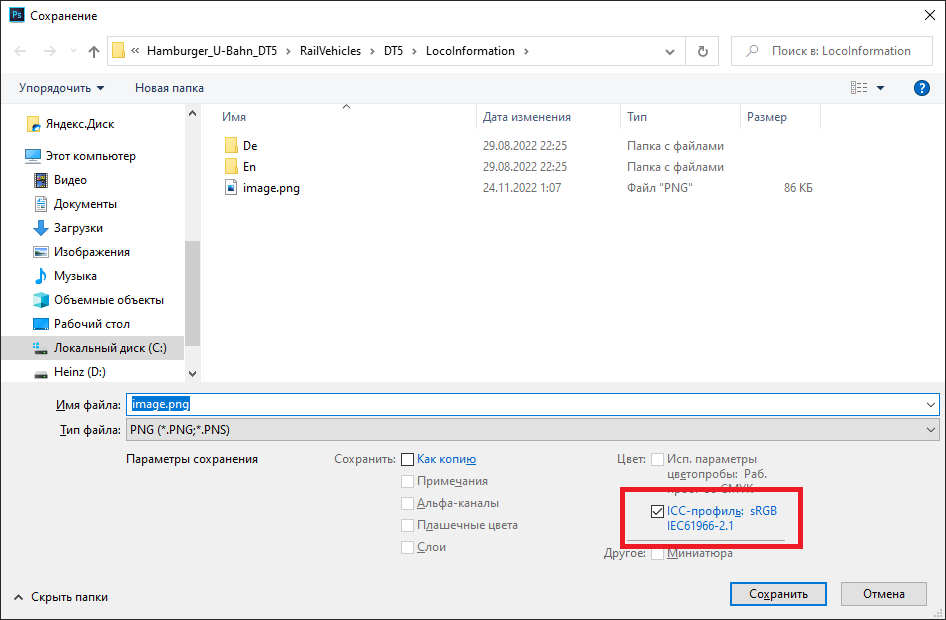946x620 pixels.
Task: Sort by Дата изменения column
Action: coord(548,117)
